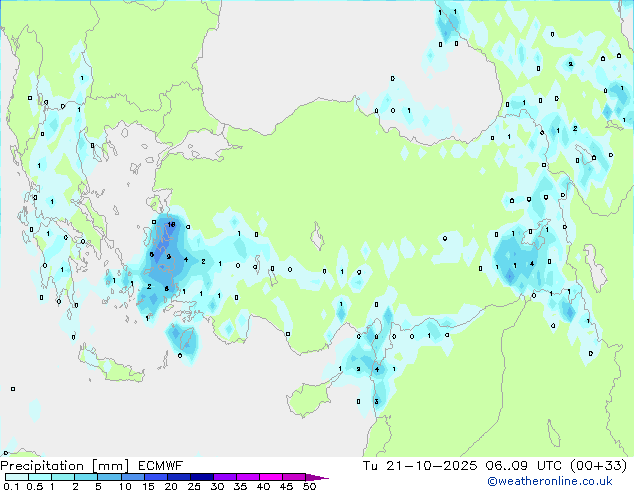Select the 2–5 mm light blue legend swatch

pos(87,477)
